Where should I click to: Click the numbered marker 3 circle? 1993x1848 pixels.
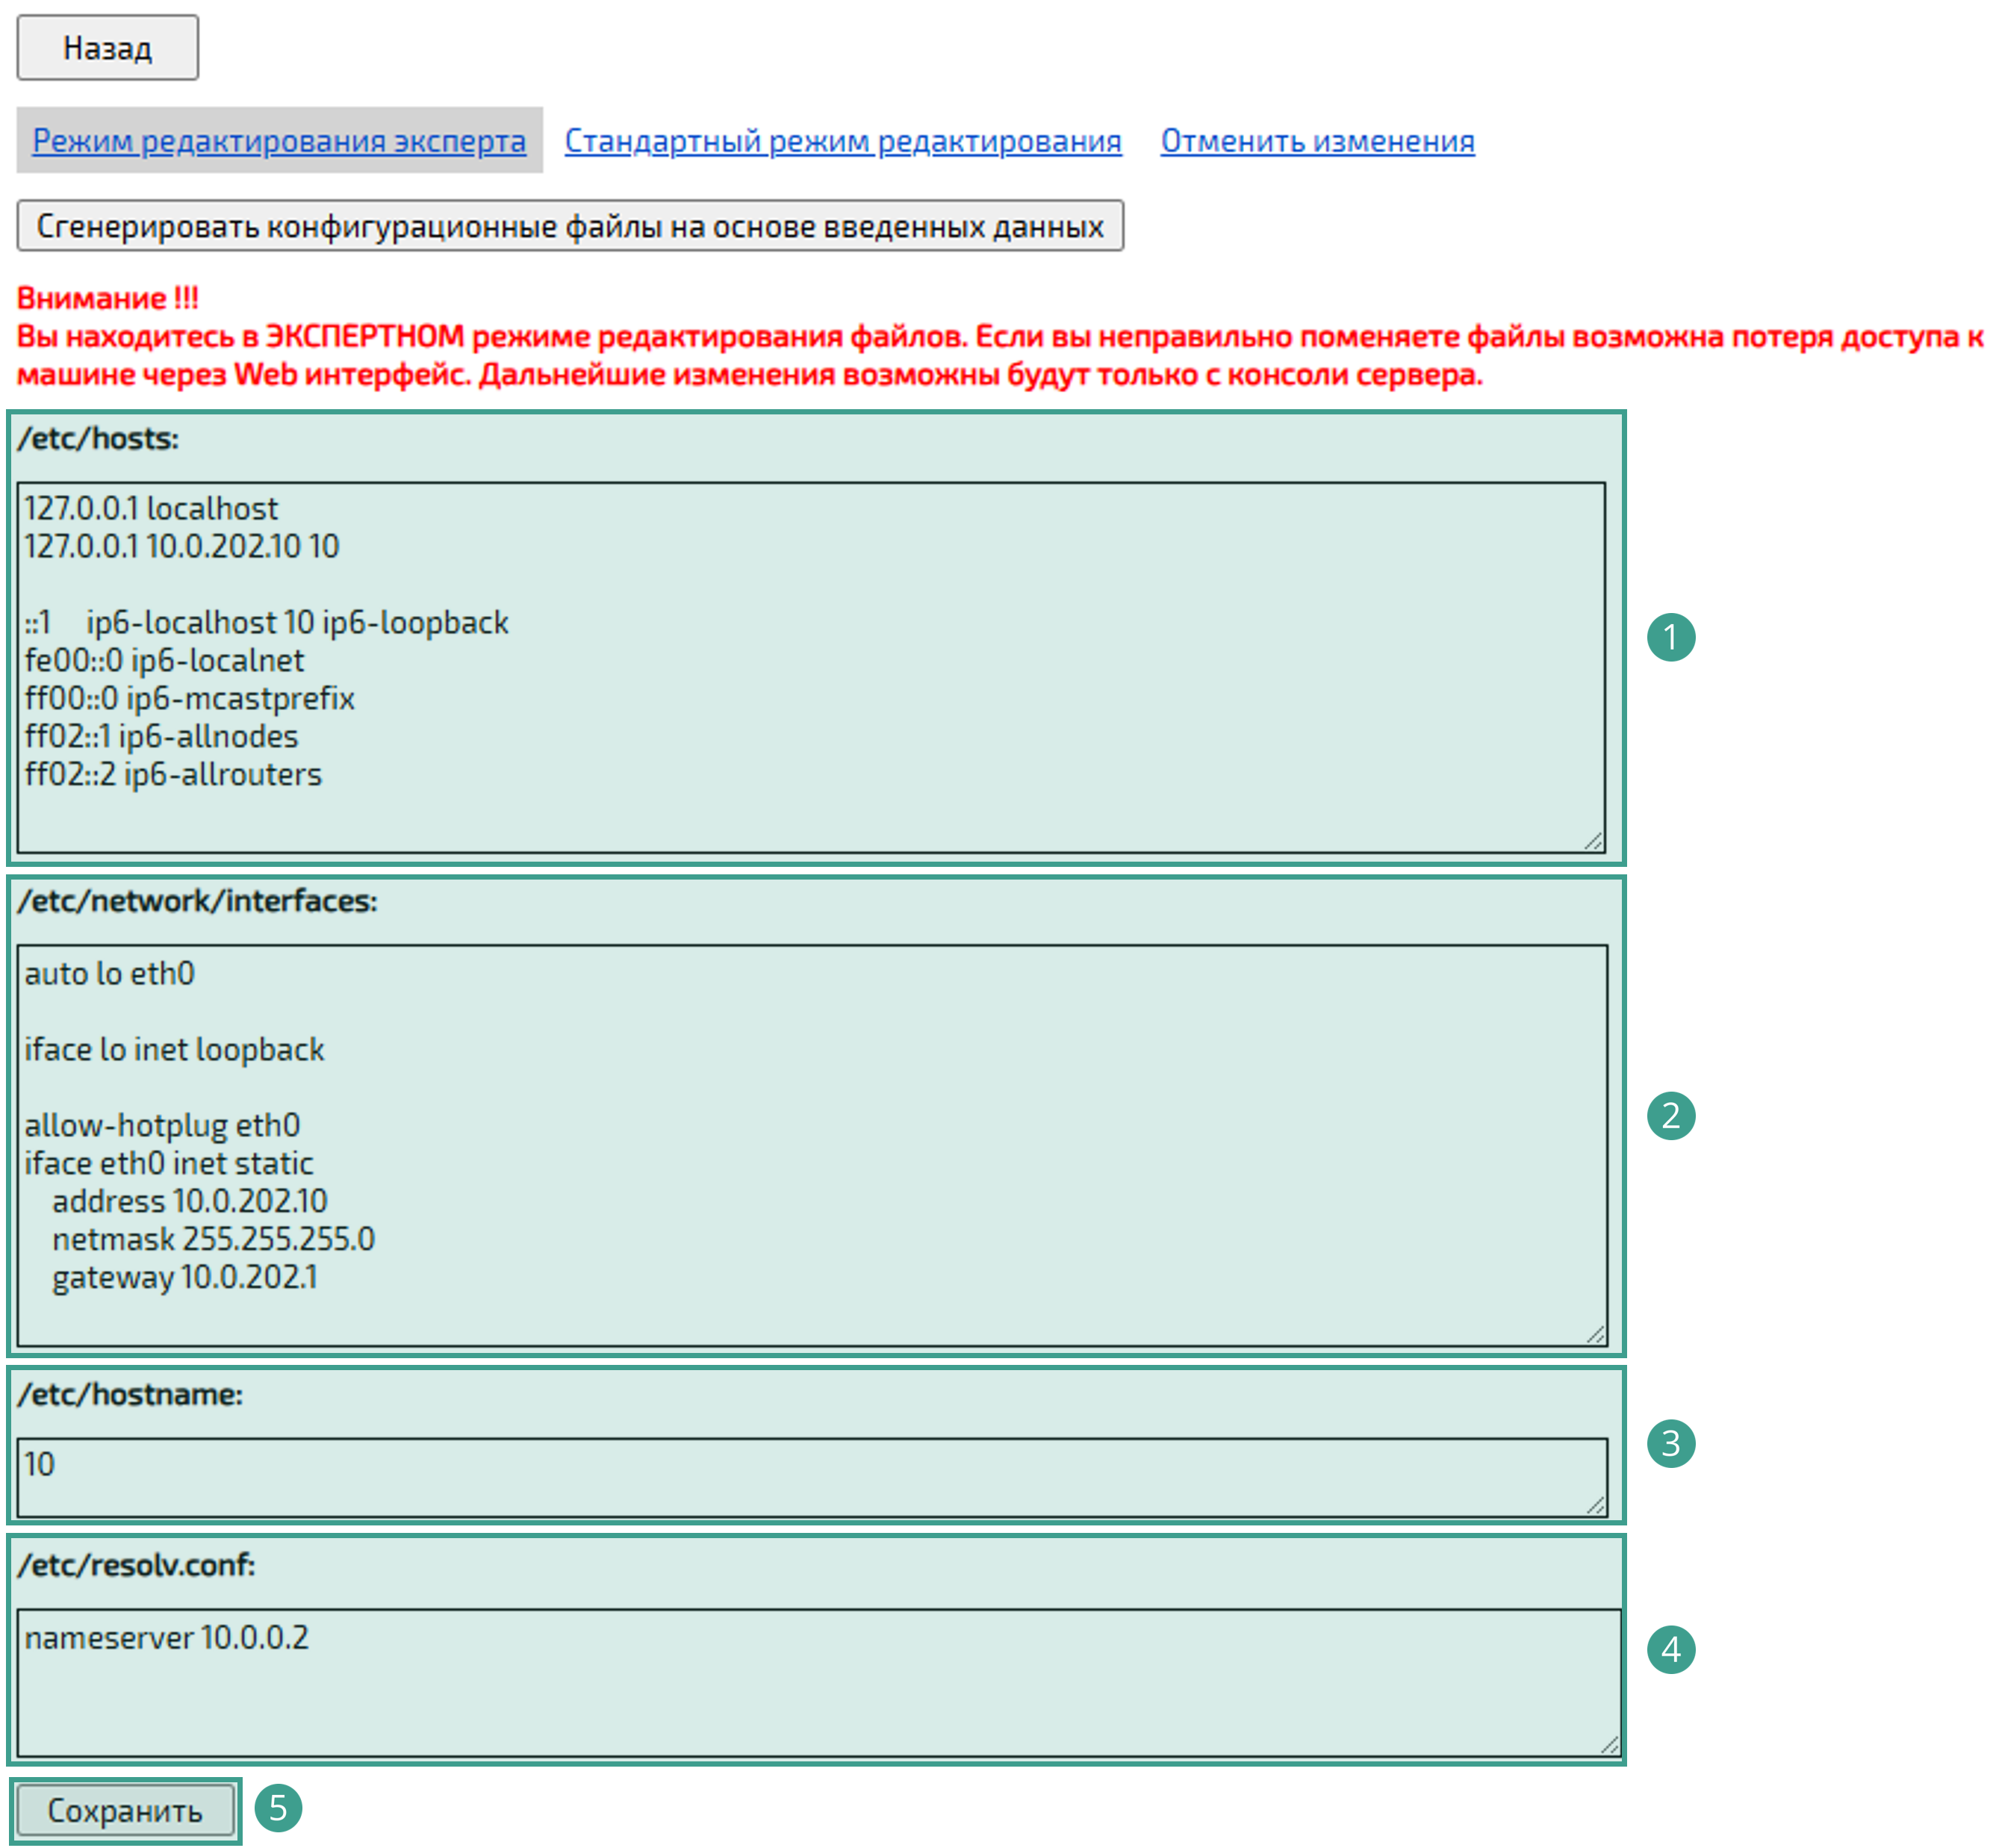[1670, 1443]
